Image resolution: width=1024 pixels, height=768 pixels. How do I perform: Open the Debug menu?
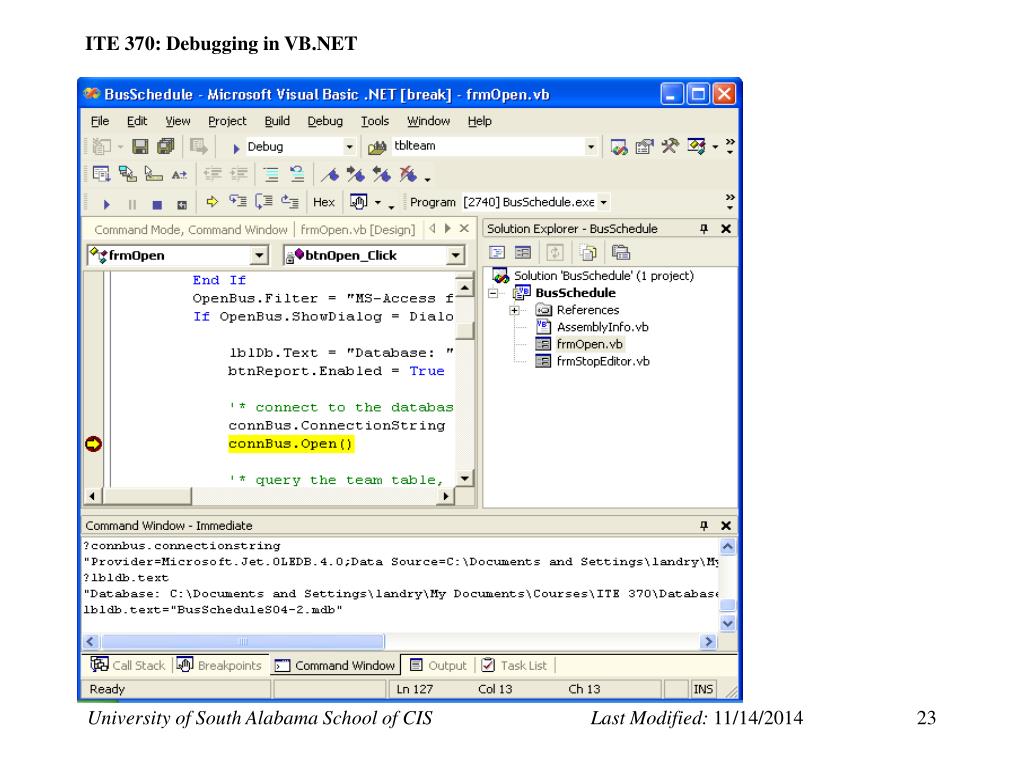(325, 121)
